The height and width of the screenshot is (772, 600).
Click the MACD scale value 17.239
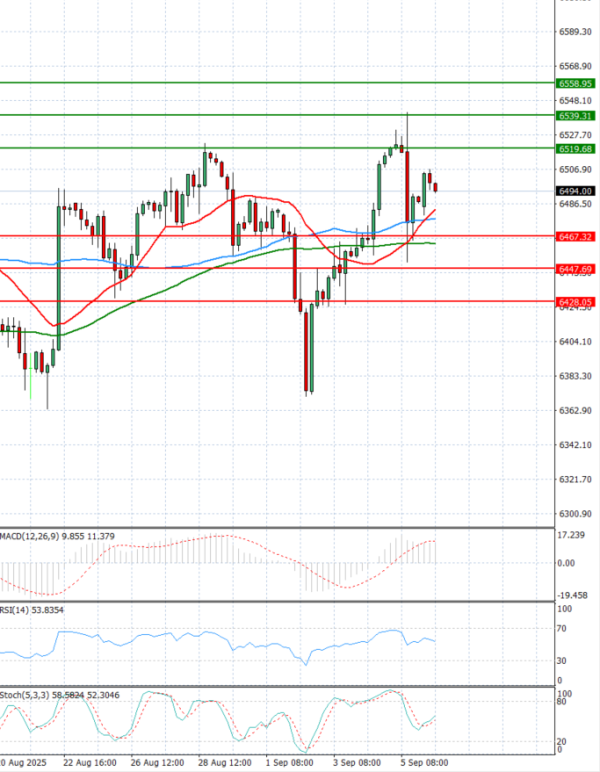571,535
